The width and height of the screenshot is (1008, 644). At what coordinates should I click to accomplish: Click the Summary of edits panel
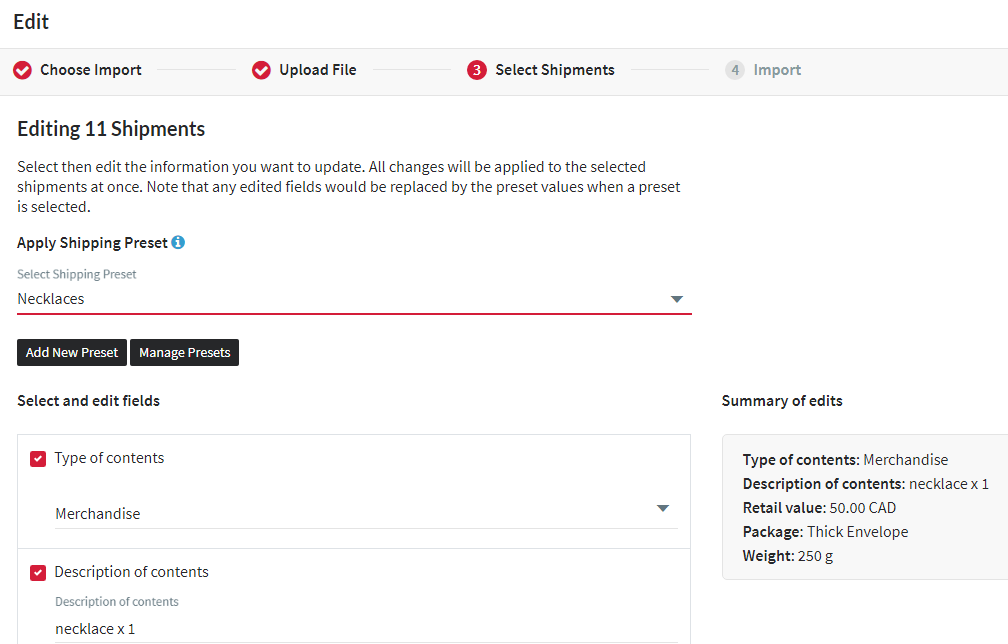click(865, 507)
